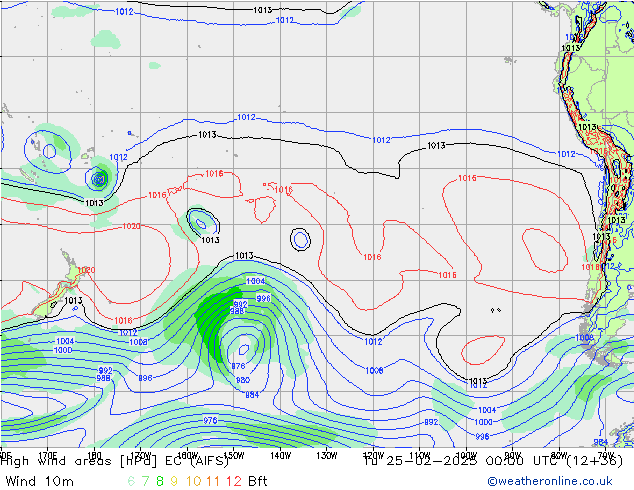The width and height of the screenshot is (634, 490).
Task: Click the 130W longitude label
Action: coord(327,455)
